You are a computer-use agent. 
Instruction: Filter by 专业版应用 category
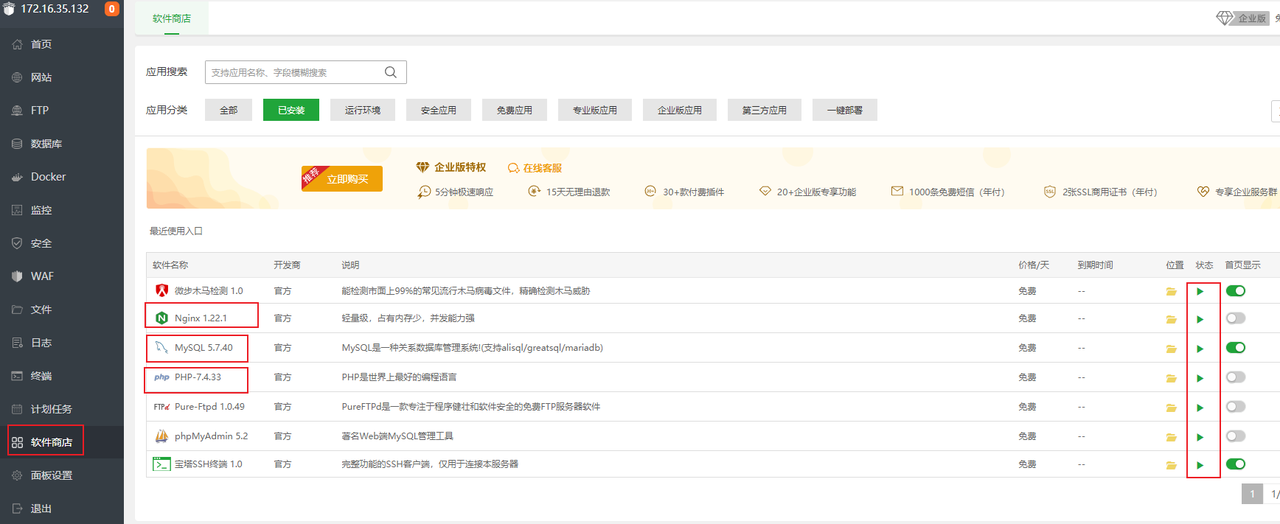tap(595, 110)
